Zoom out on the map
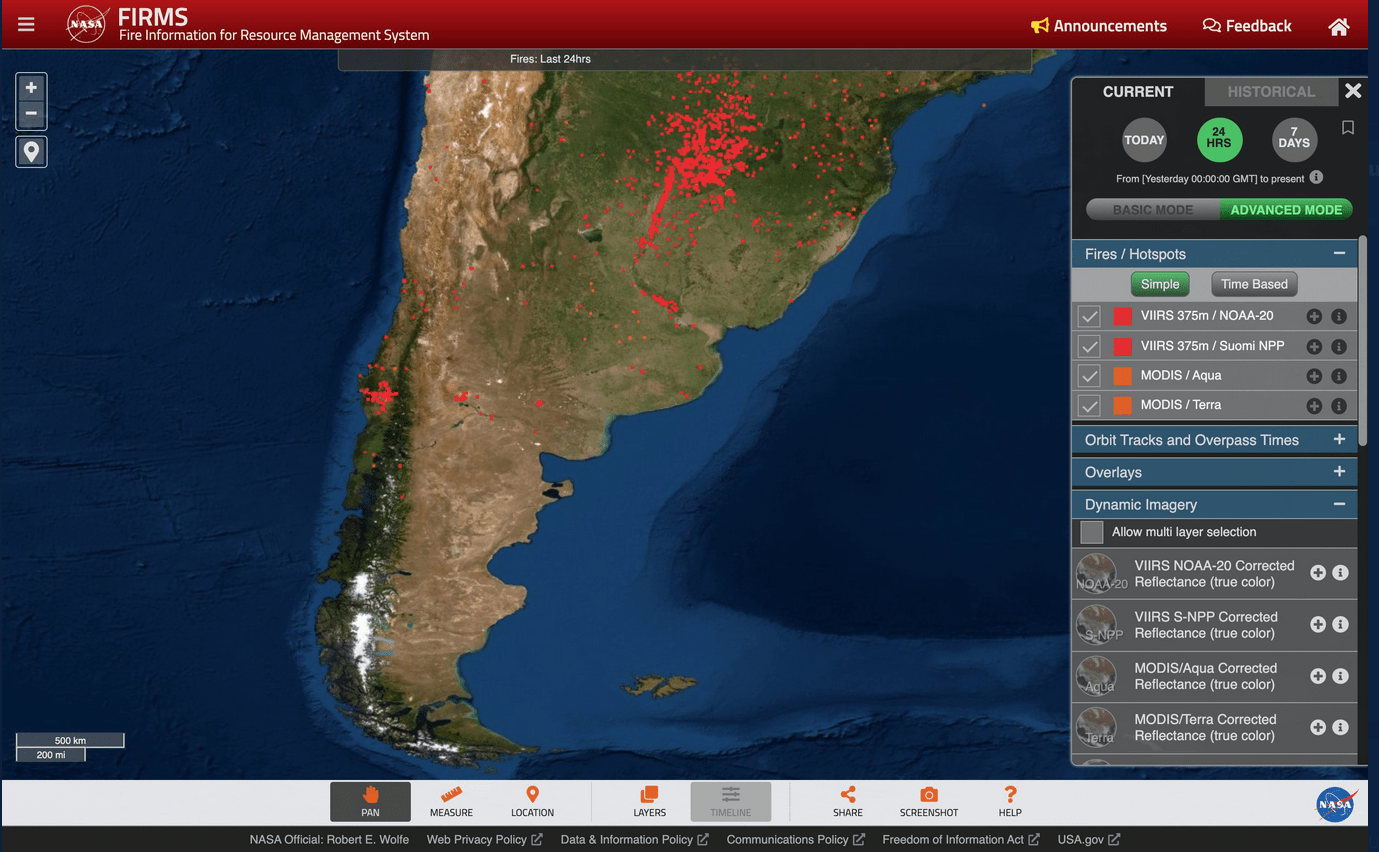The height and width of the screenshot is (852, 1379). click(x=31, y=113)
